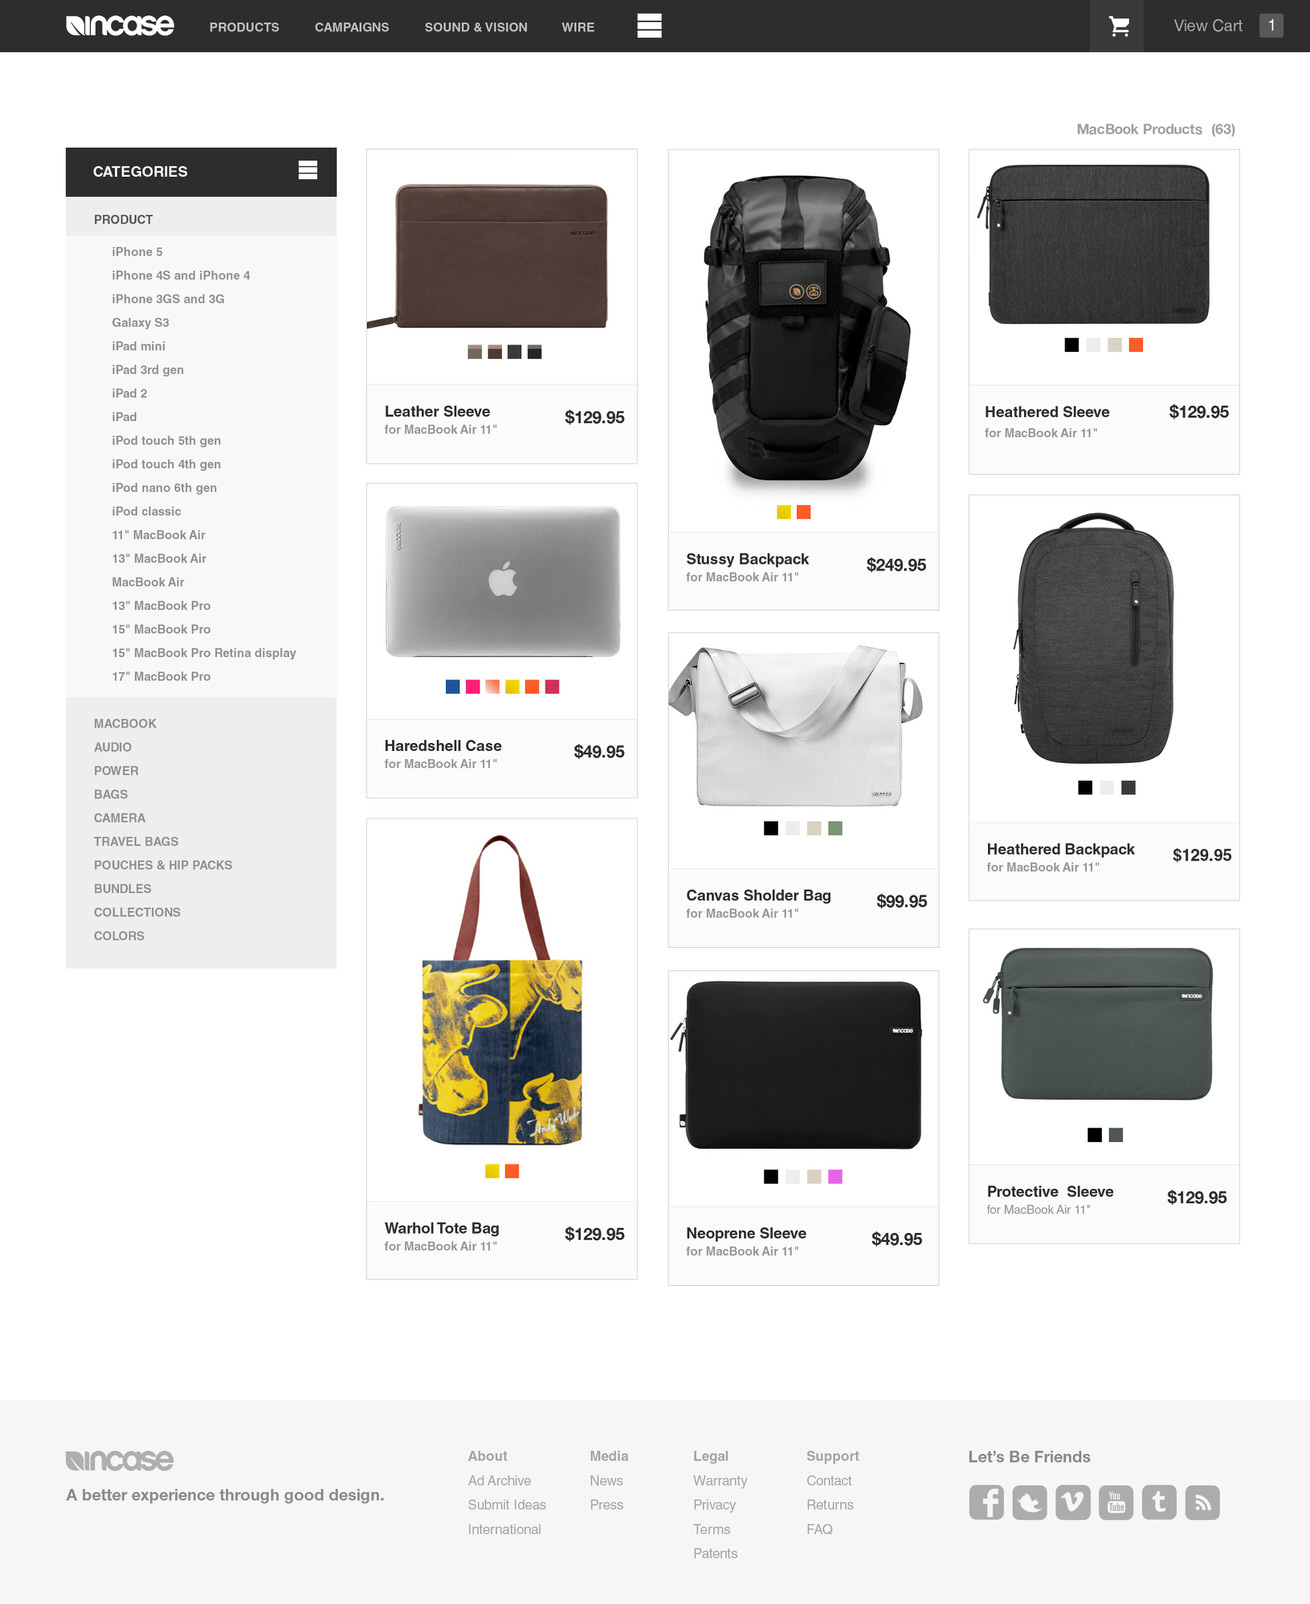The image size is (1310, 1604).
Task: Click the View Cart link
Action: (1208, 26)
